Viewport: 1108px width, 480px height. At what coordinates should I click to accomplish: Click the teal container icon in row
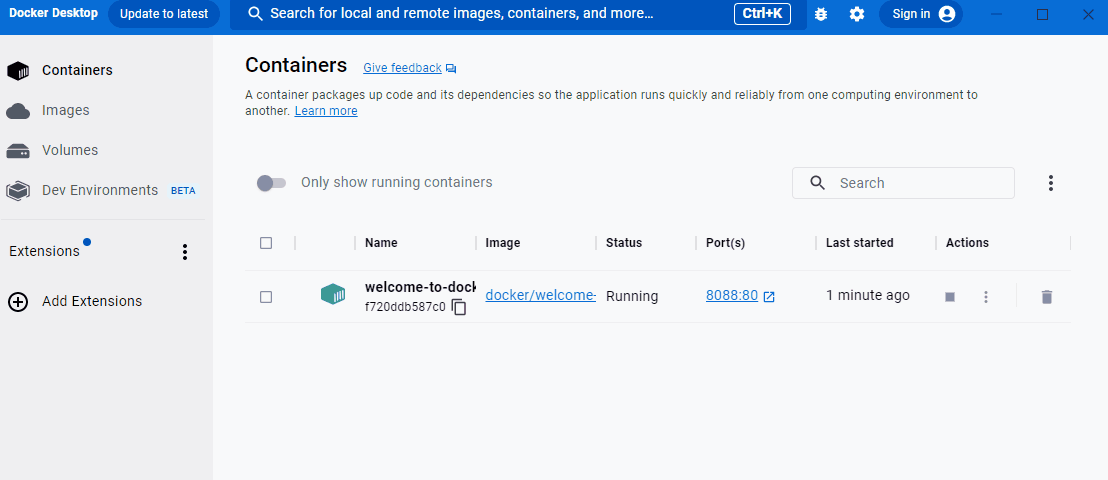tap(333, 295)
